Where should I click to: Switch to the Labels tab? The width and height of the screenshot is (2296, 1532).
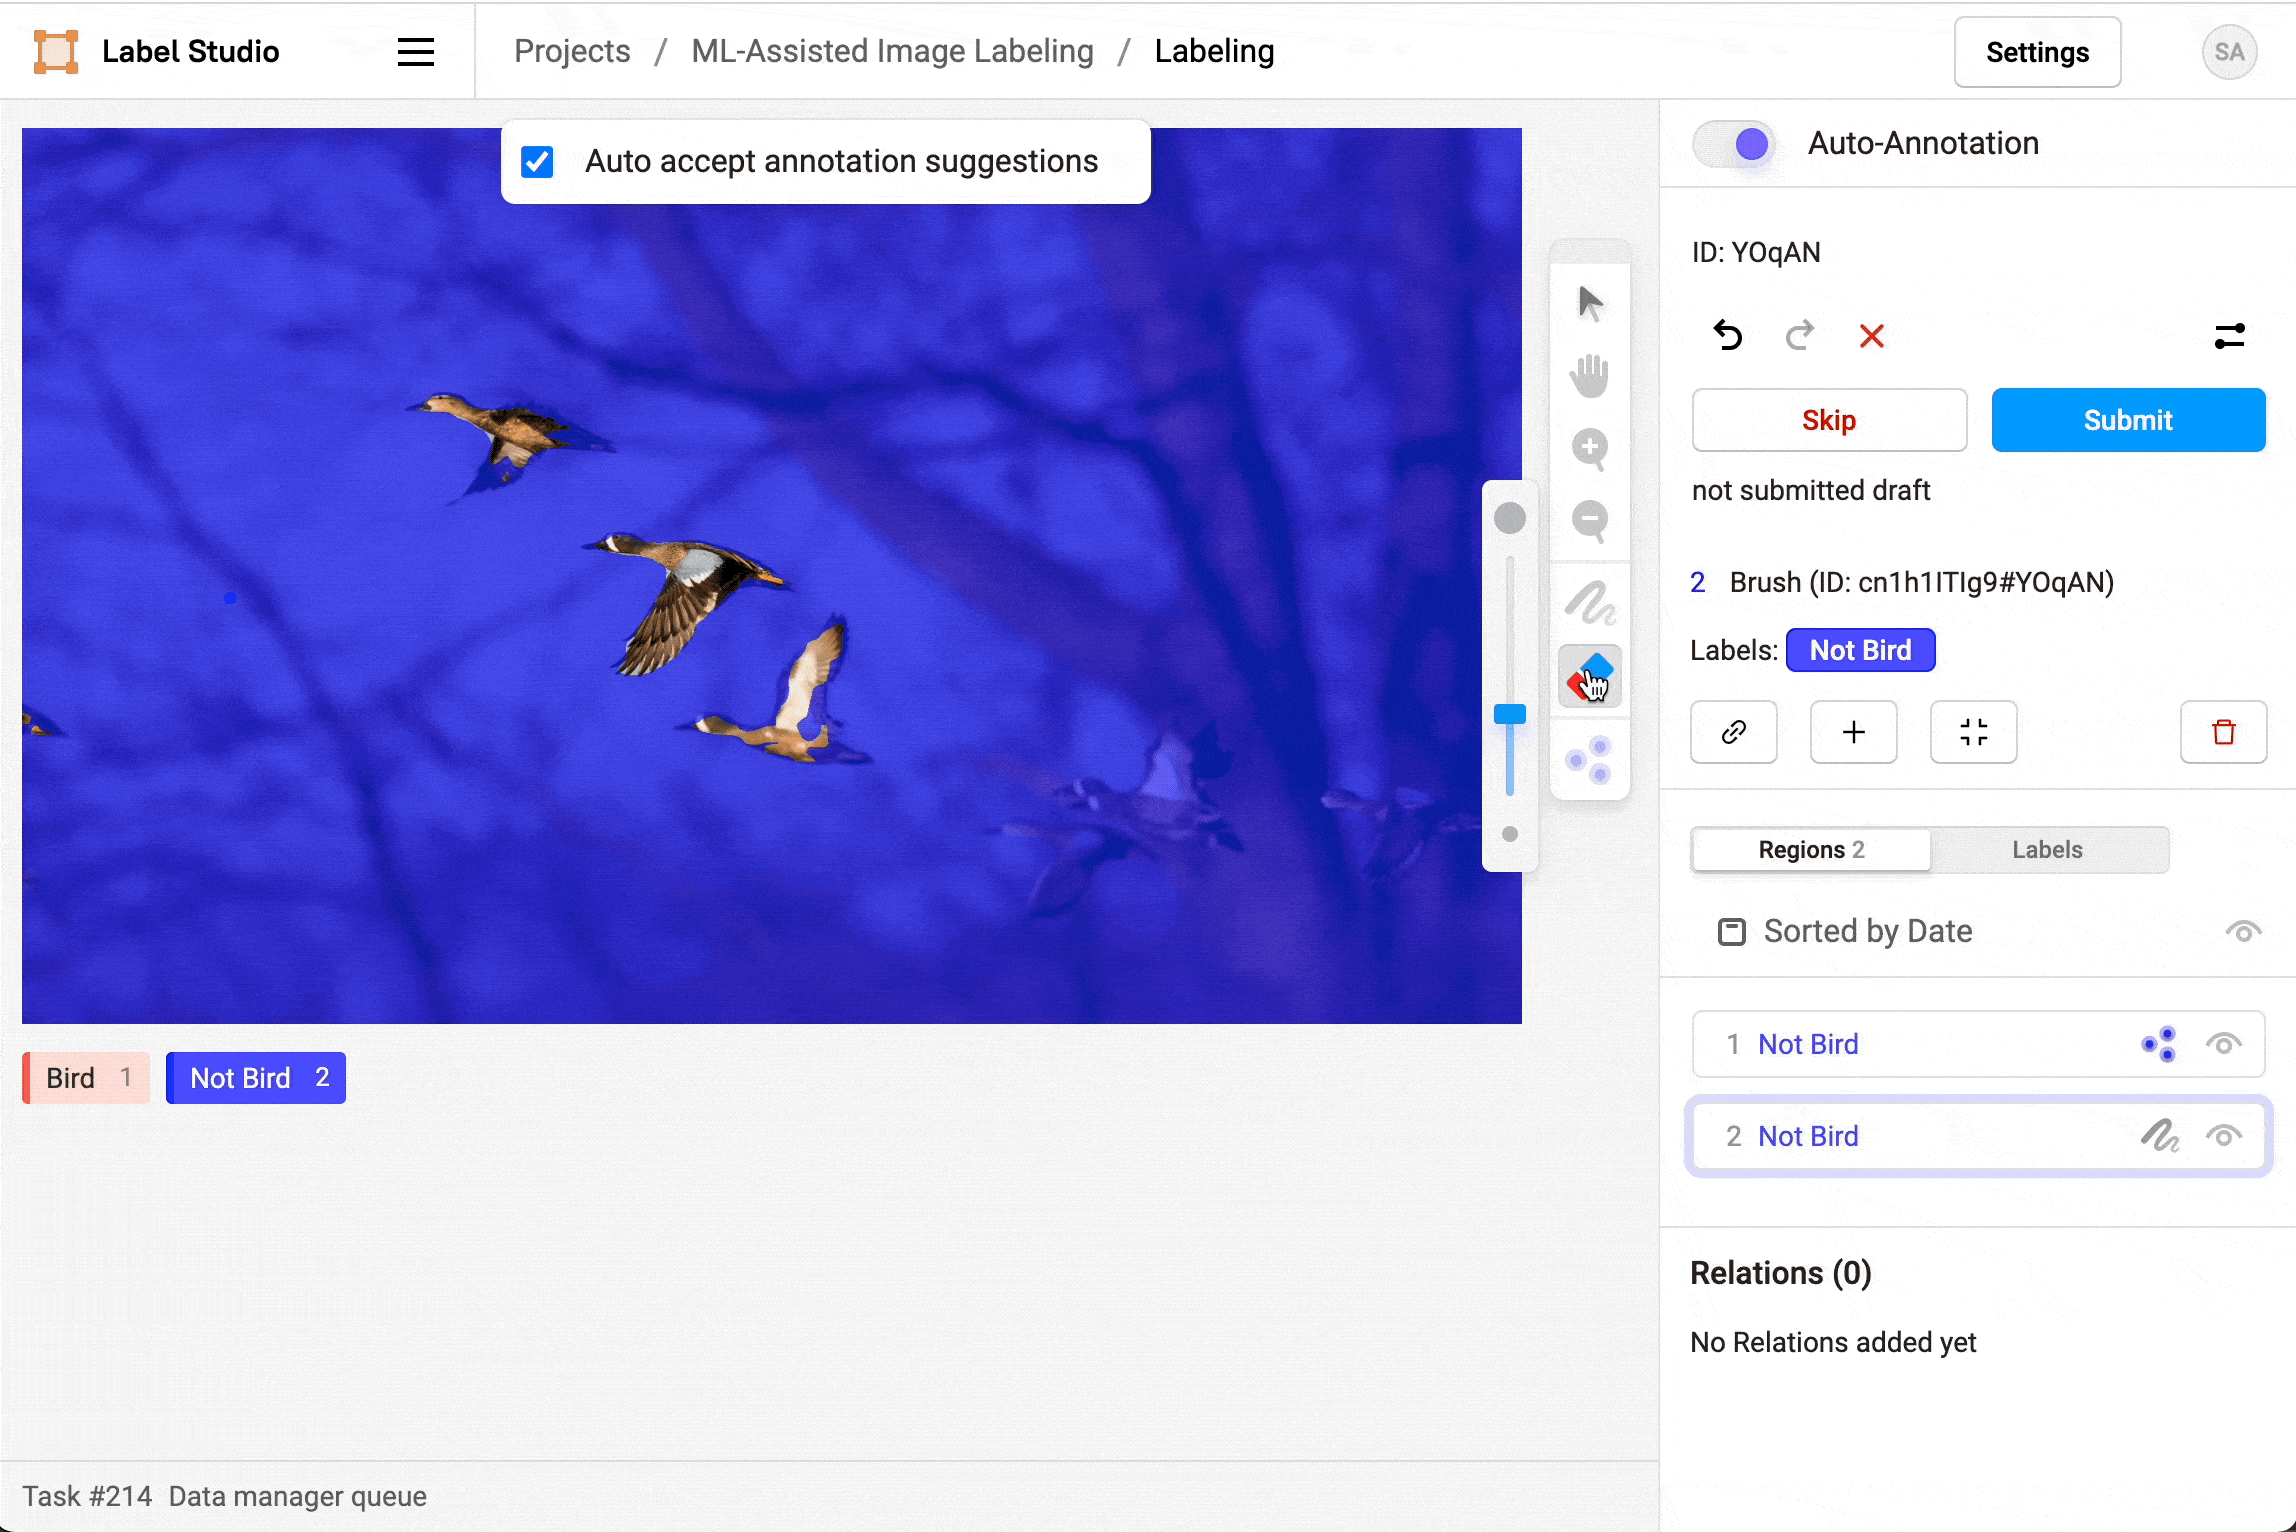2046,849
